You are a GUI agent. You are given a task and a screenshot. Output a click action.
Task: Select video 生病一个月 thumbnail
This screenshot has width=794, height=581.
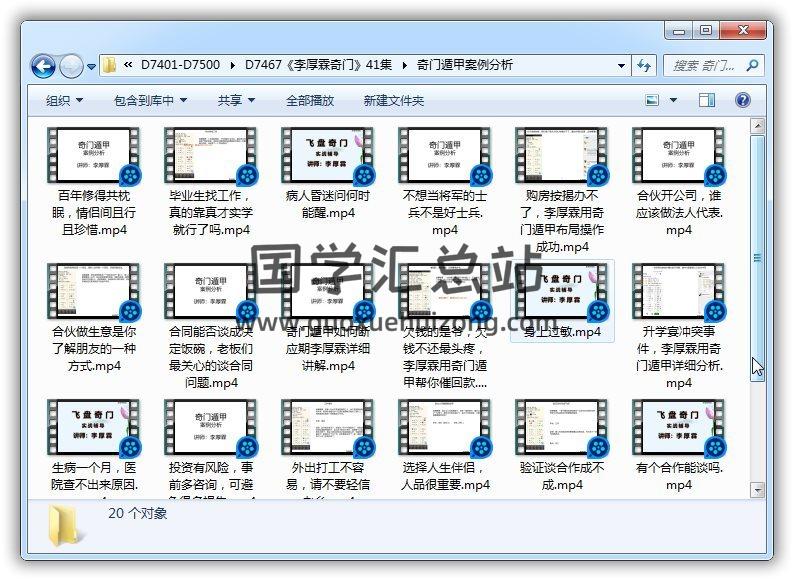pos(94,428)
